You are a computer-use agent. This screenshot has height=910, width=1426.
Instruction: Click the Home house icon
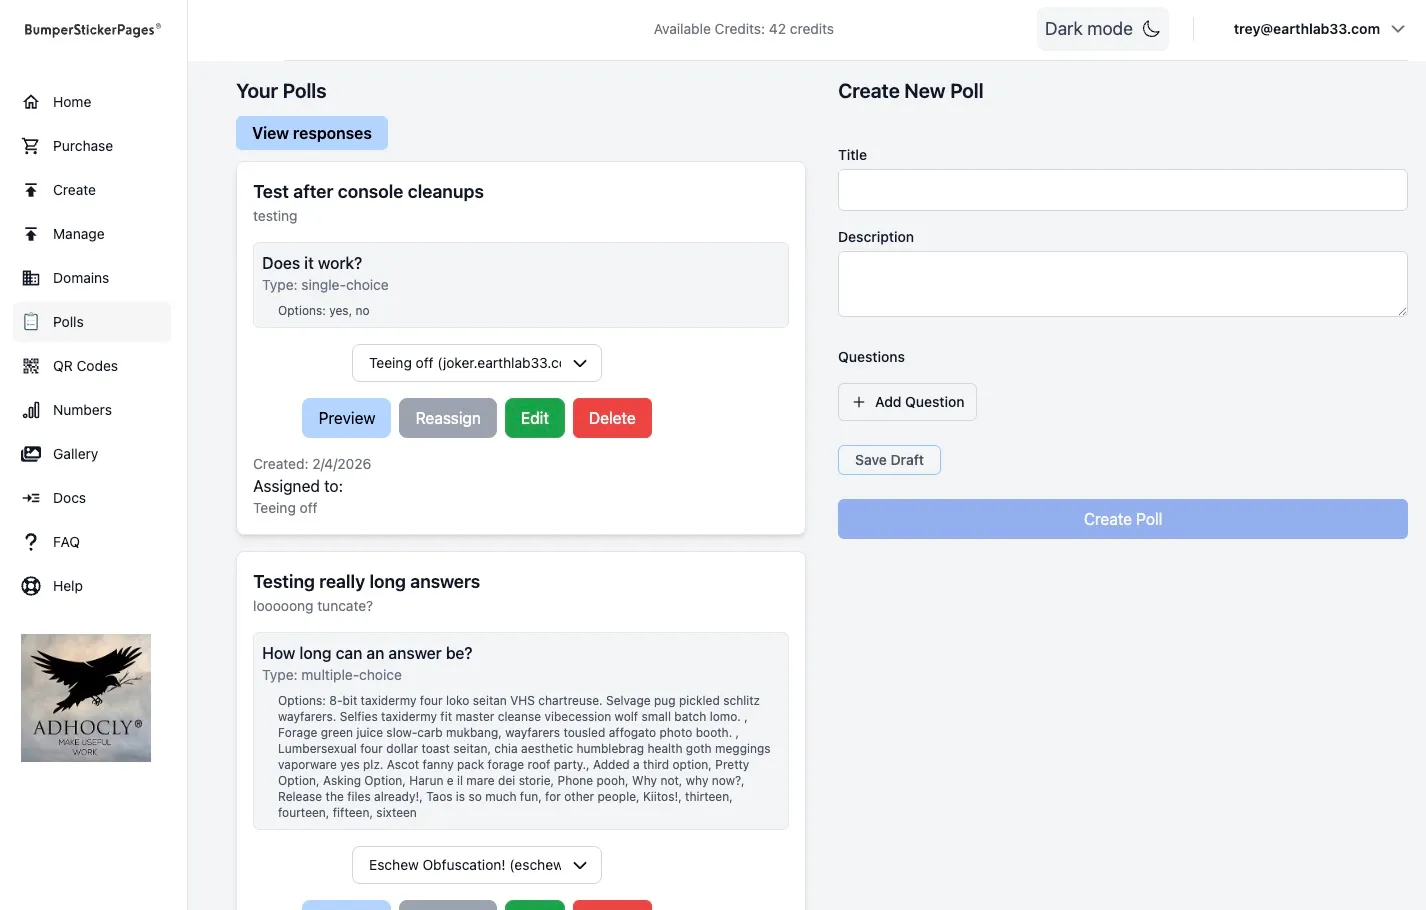coord(31,102)
